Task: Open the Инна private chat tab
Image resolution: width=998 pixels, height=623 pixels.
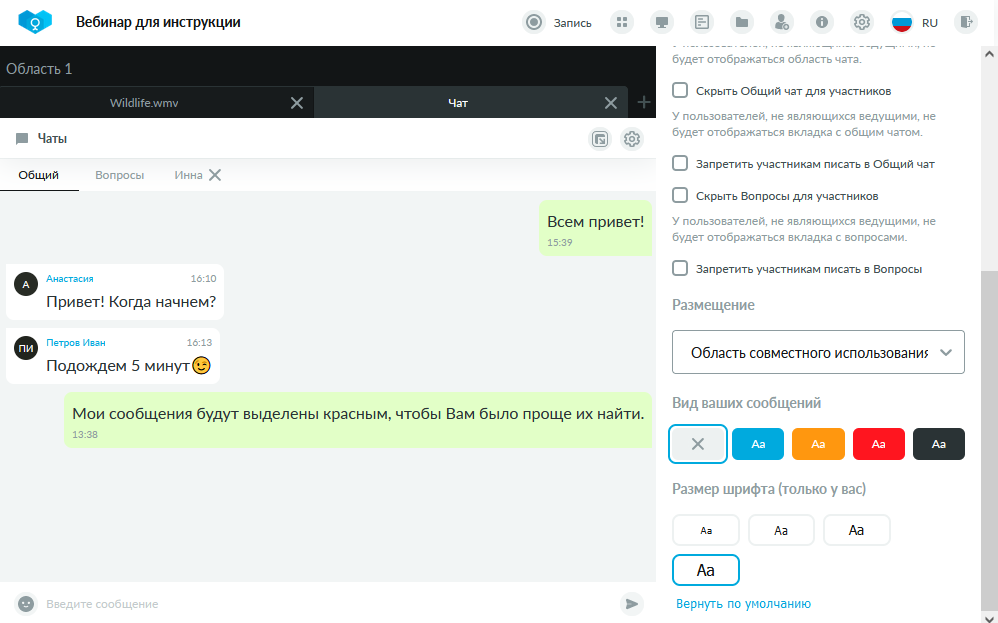Action: 188,175
